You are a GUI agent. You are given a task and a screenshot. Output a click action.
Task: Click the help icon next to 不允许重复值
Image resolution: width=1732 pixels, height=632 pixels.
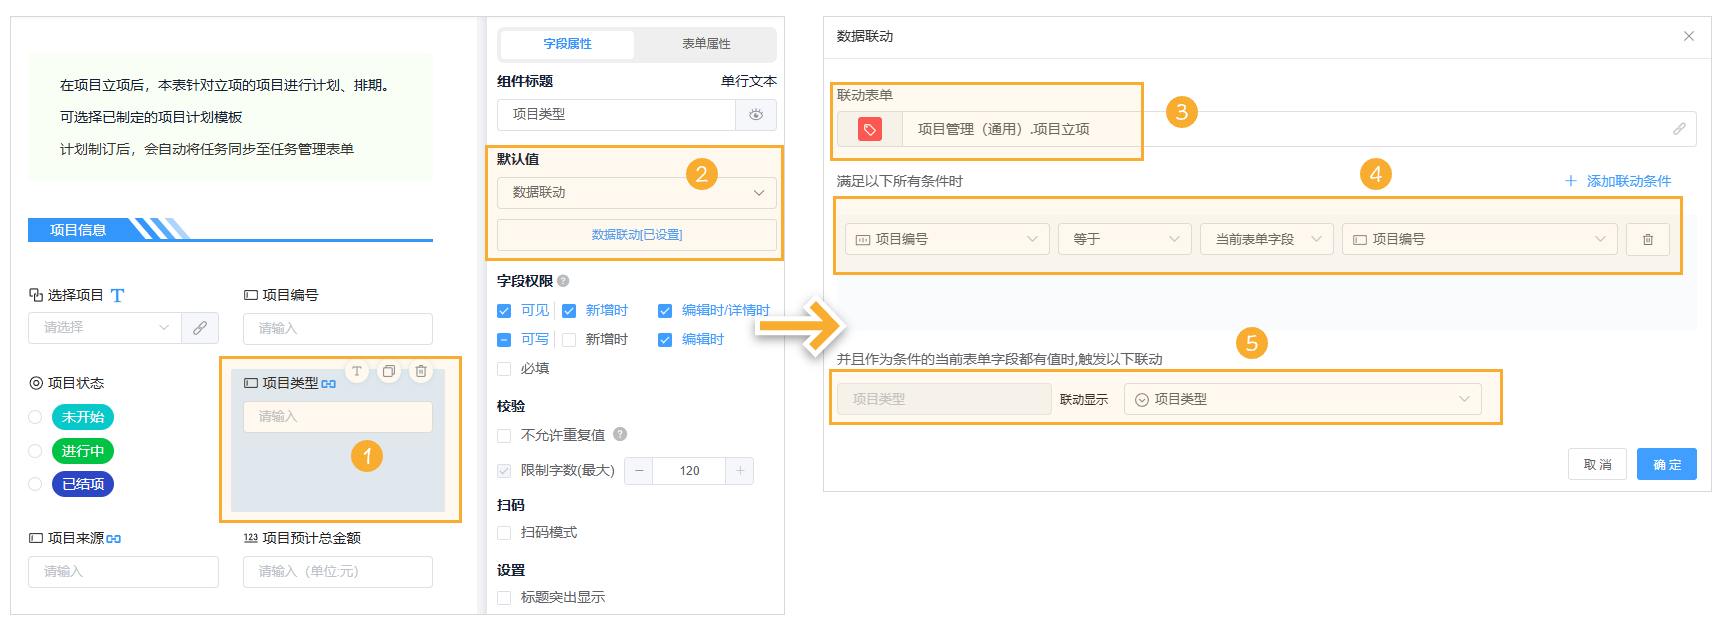pos(620,434)
